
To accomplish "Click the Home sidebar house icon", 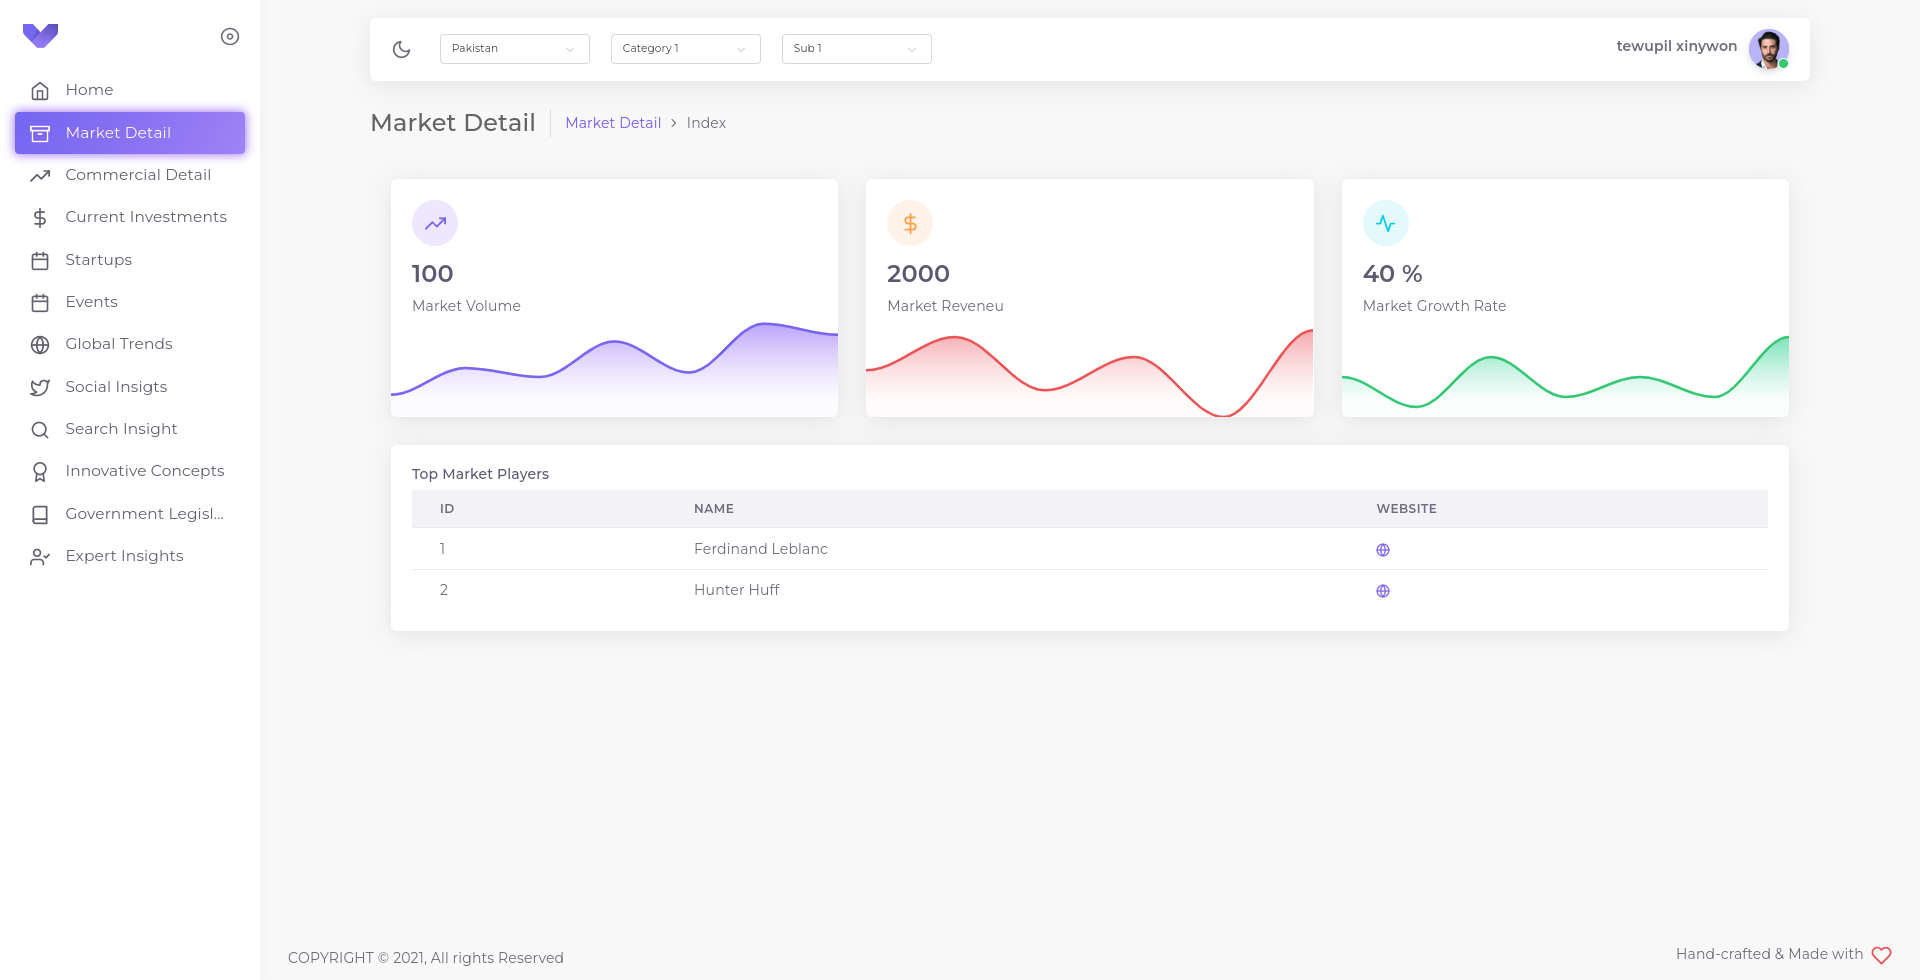I will 40,91.
